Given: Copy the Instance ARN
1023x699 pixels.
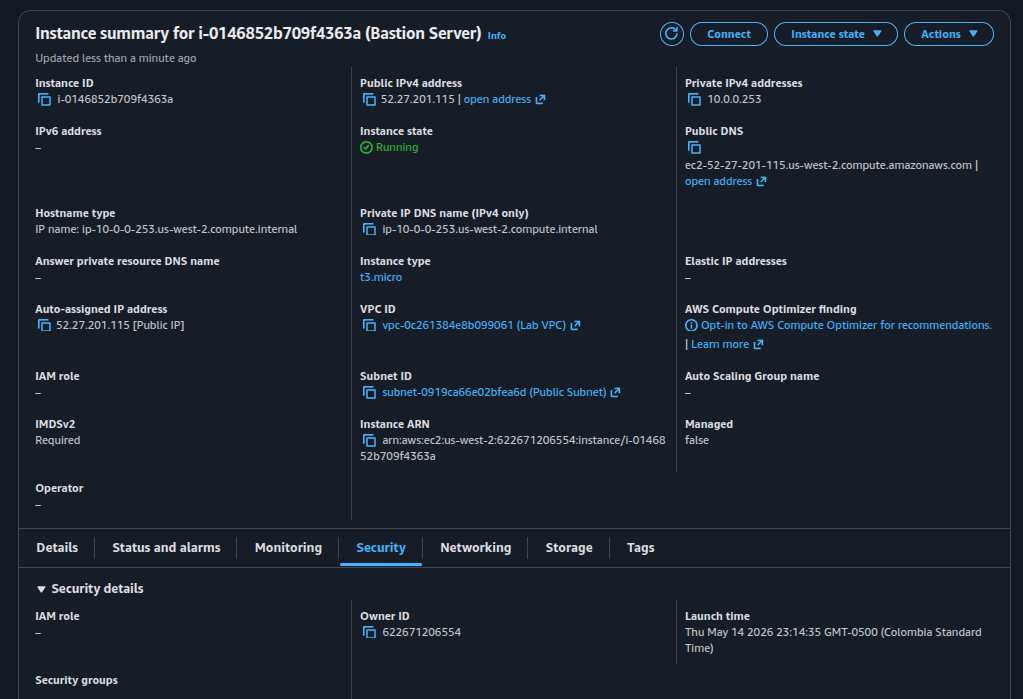Looking at the screenshot, I should [369, 441].
